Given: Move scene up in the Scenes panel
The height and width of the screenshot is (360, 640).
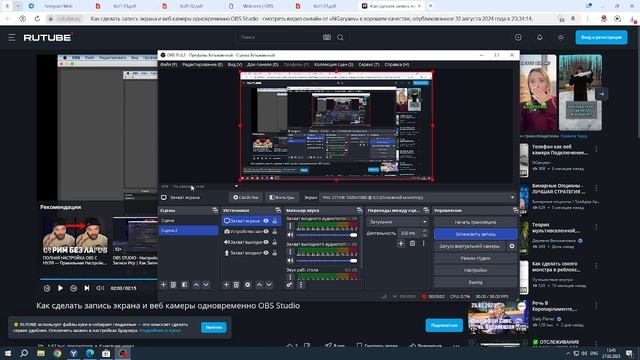Looking at the screenshot, I should pos(196,284).
